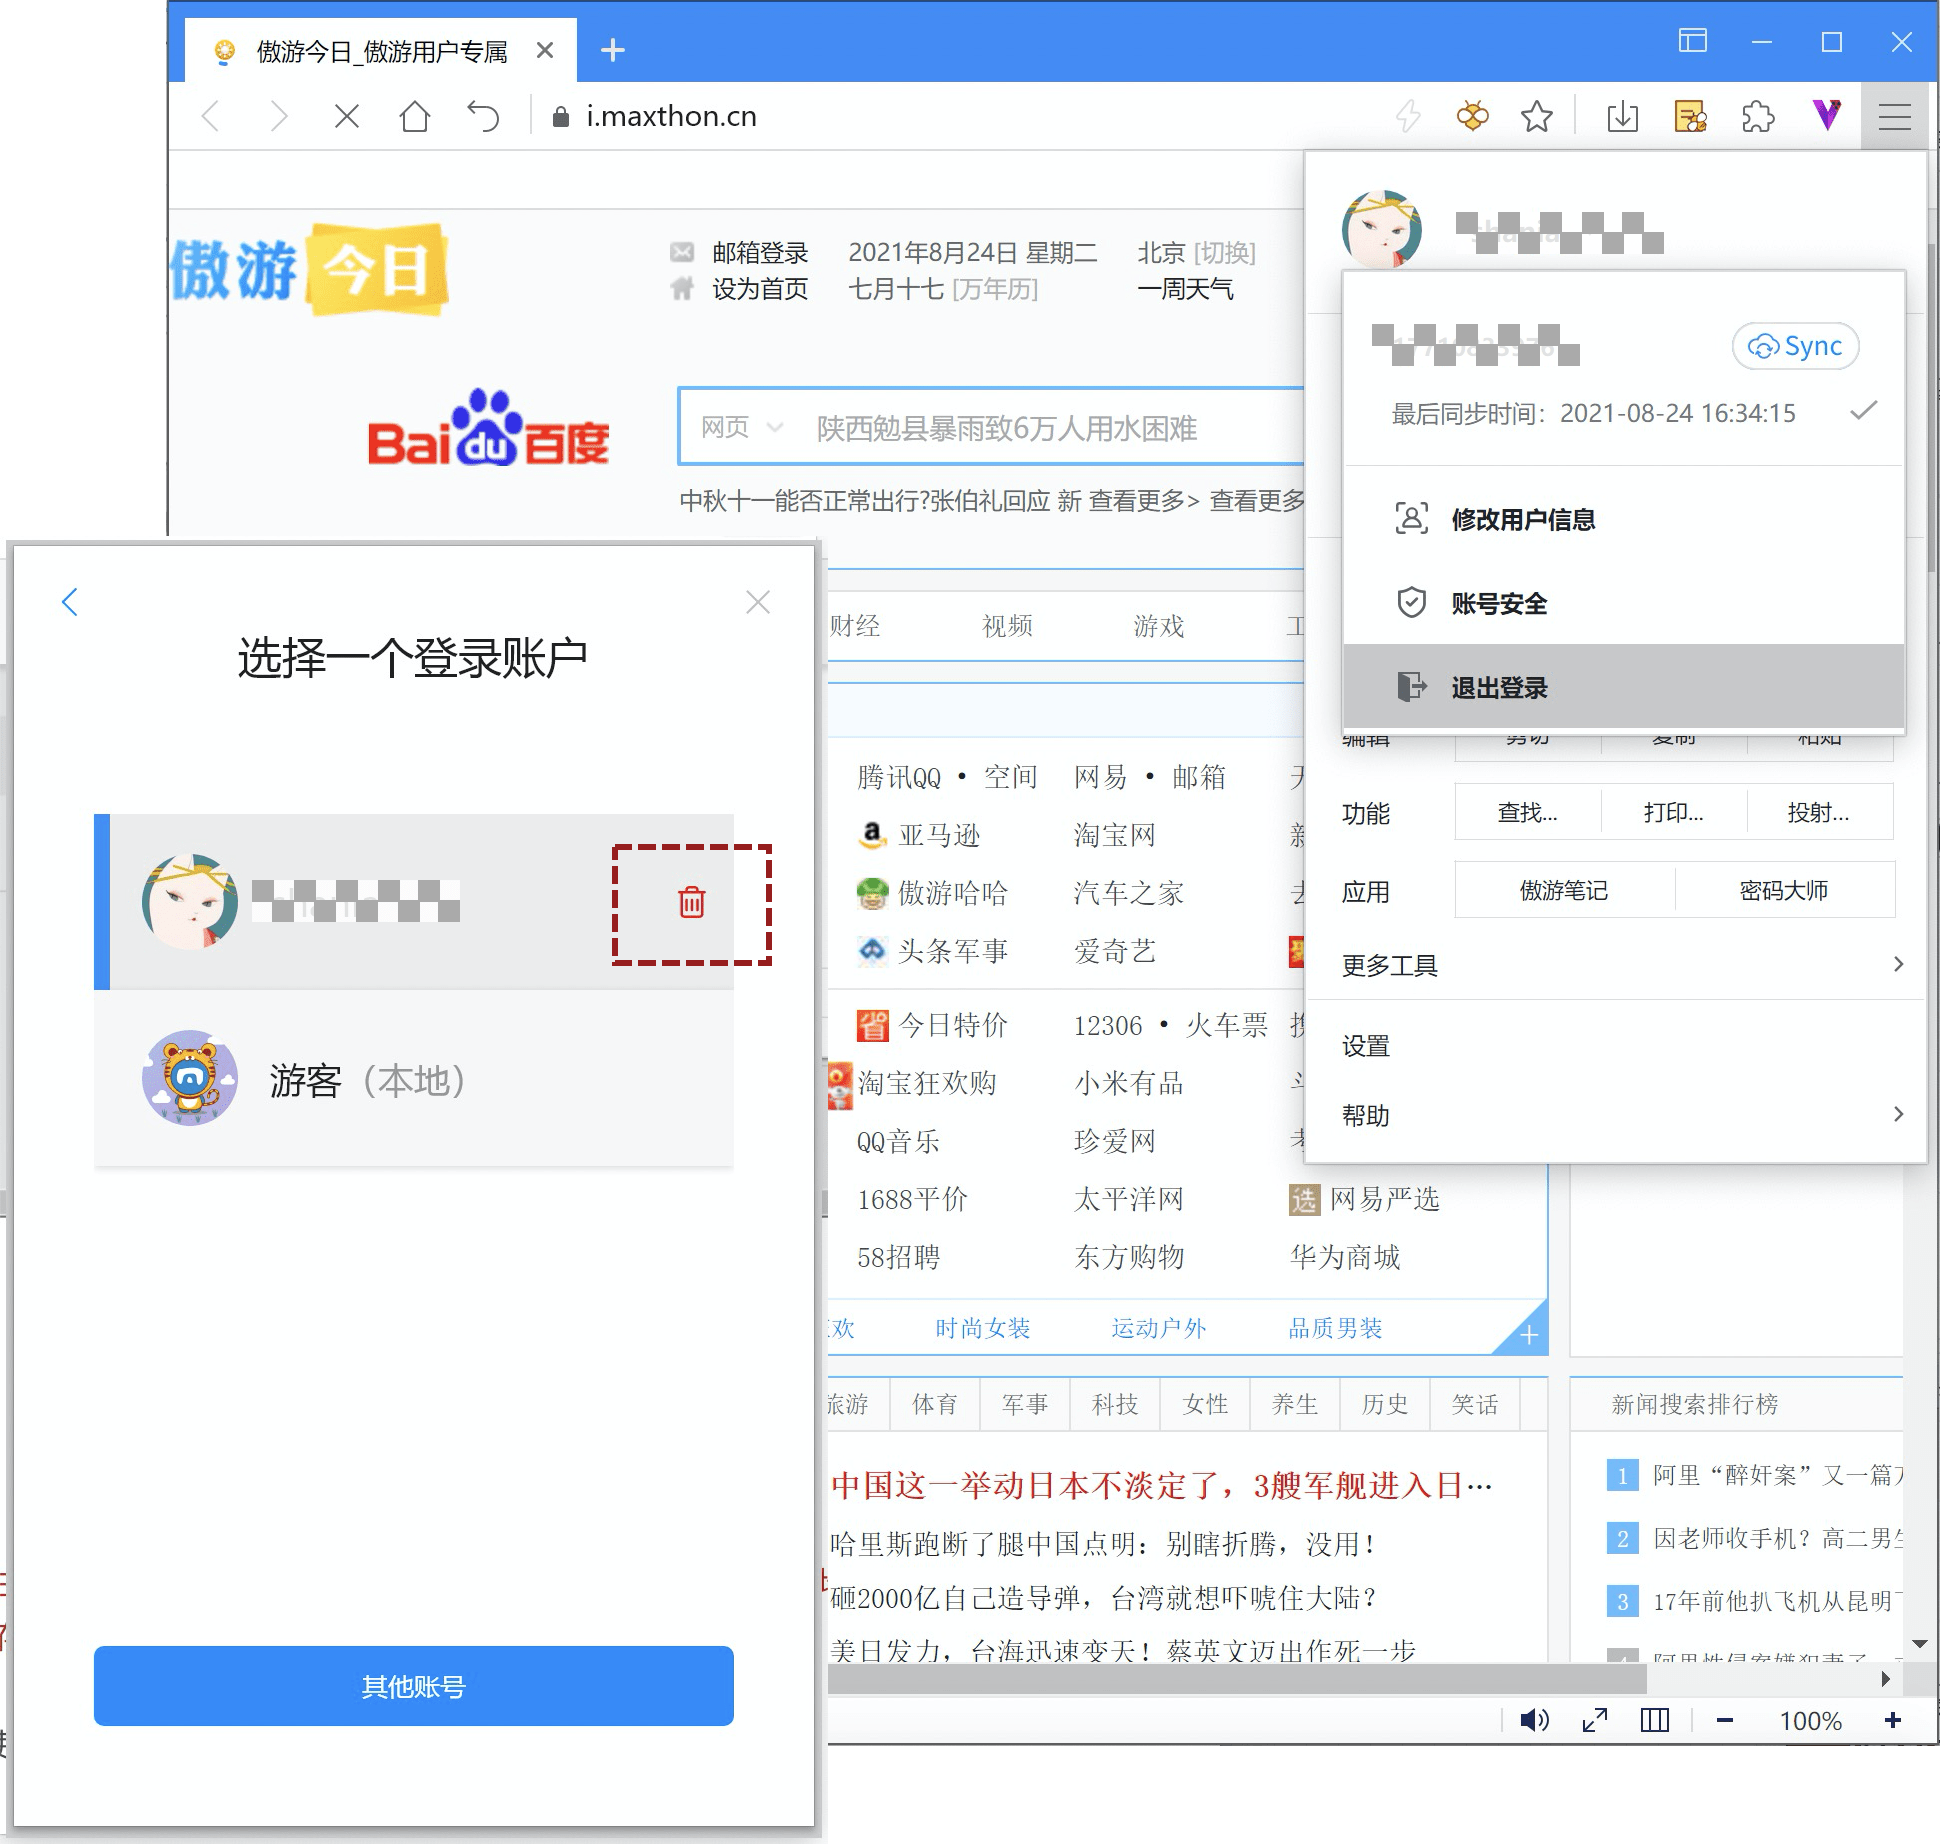1940x1844 pixels.
Task: Open 设置 from main menu
Action: [x=1616, y=1046]
